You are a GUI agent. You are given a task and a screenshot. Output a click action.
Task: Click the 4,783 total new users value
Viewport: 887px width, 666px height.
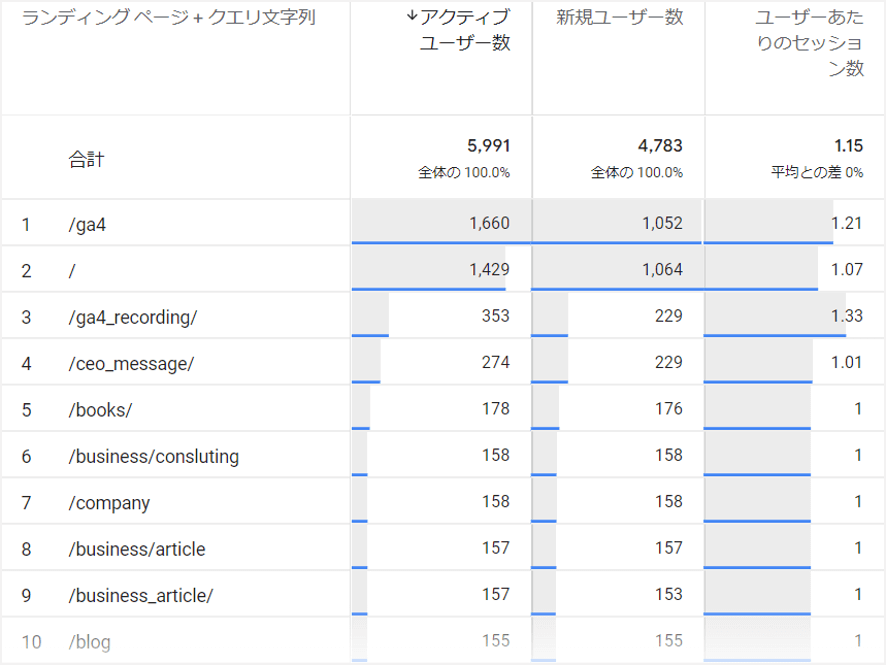point(660,146)
